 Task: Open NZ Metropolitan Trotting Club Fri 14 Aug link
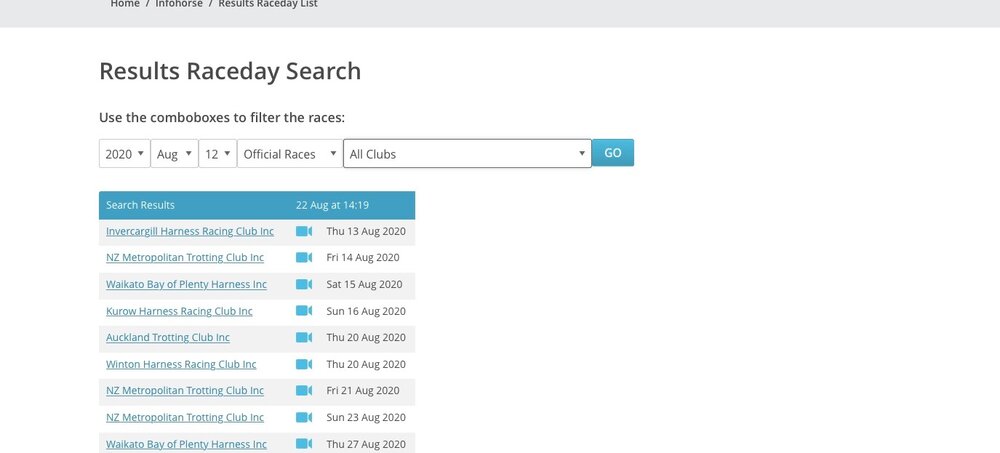[x=185, y=258]
